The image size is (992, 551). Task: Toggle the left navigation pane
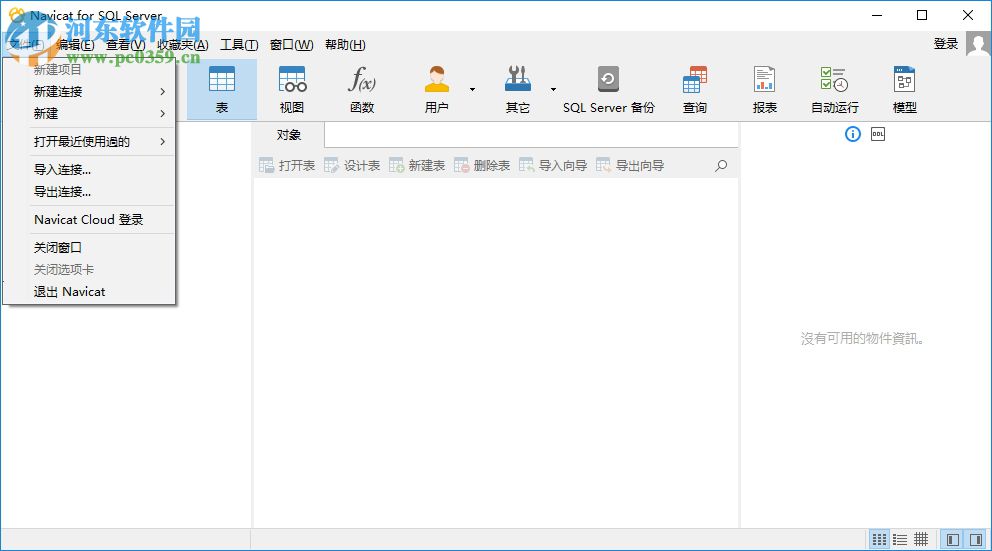click(952, 539)
